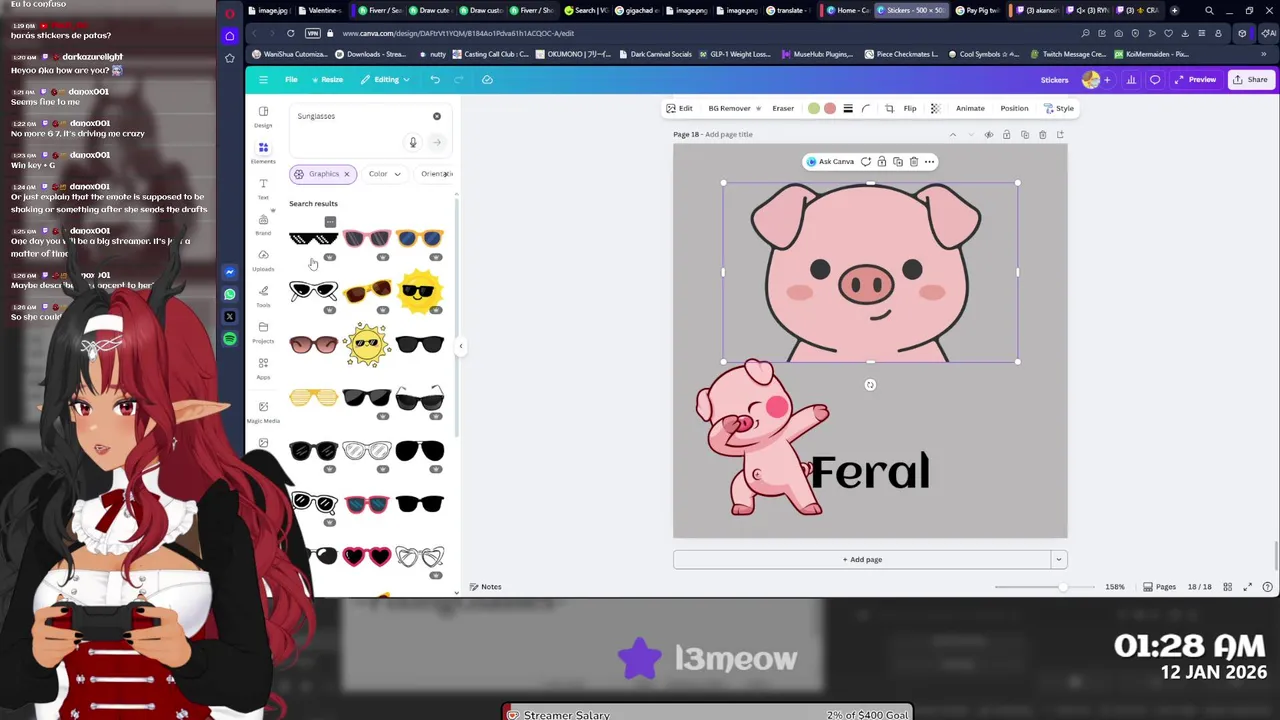This screenshot has width=1280, height=720.
Task: Lock the selected pig element
Action: coord(881,162)
